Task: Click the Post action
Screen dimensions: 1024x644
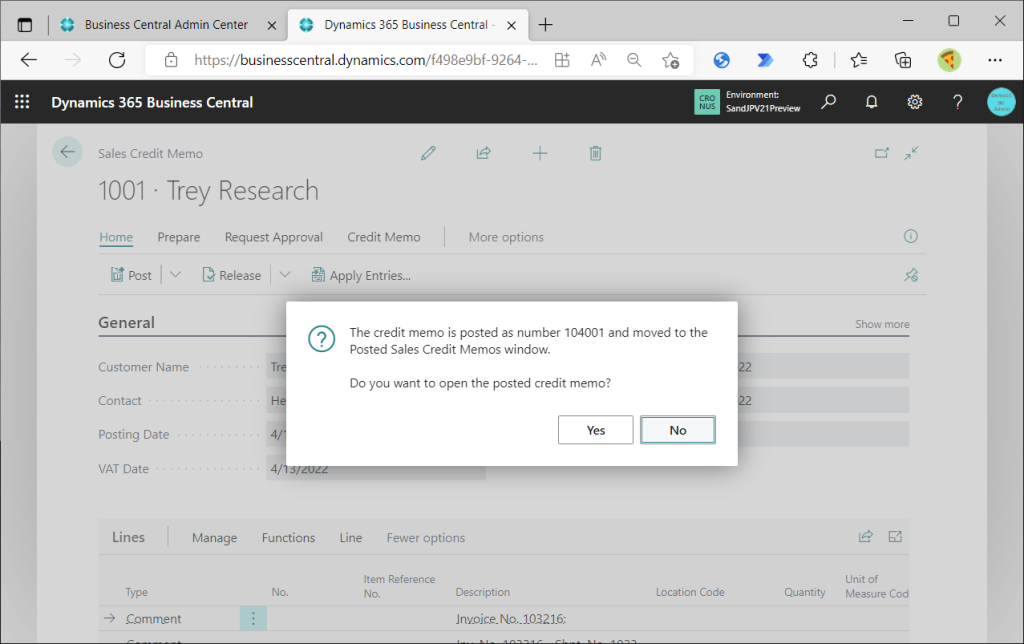Action: coord(131,275)
